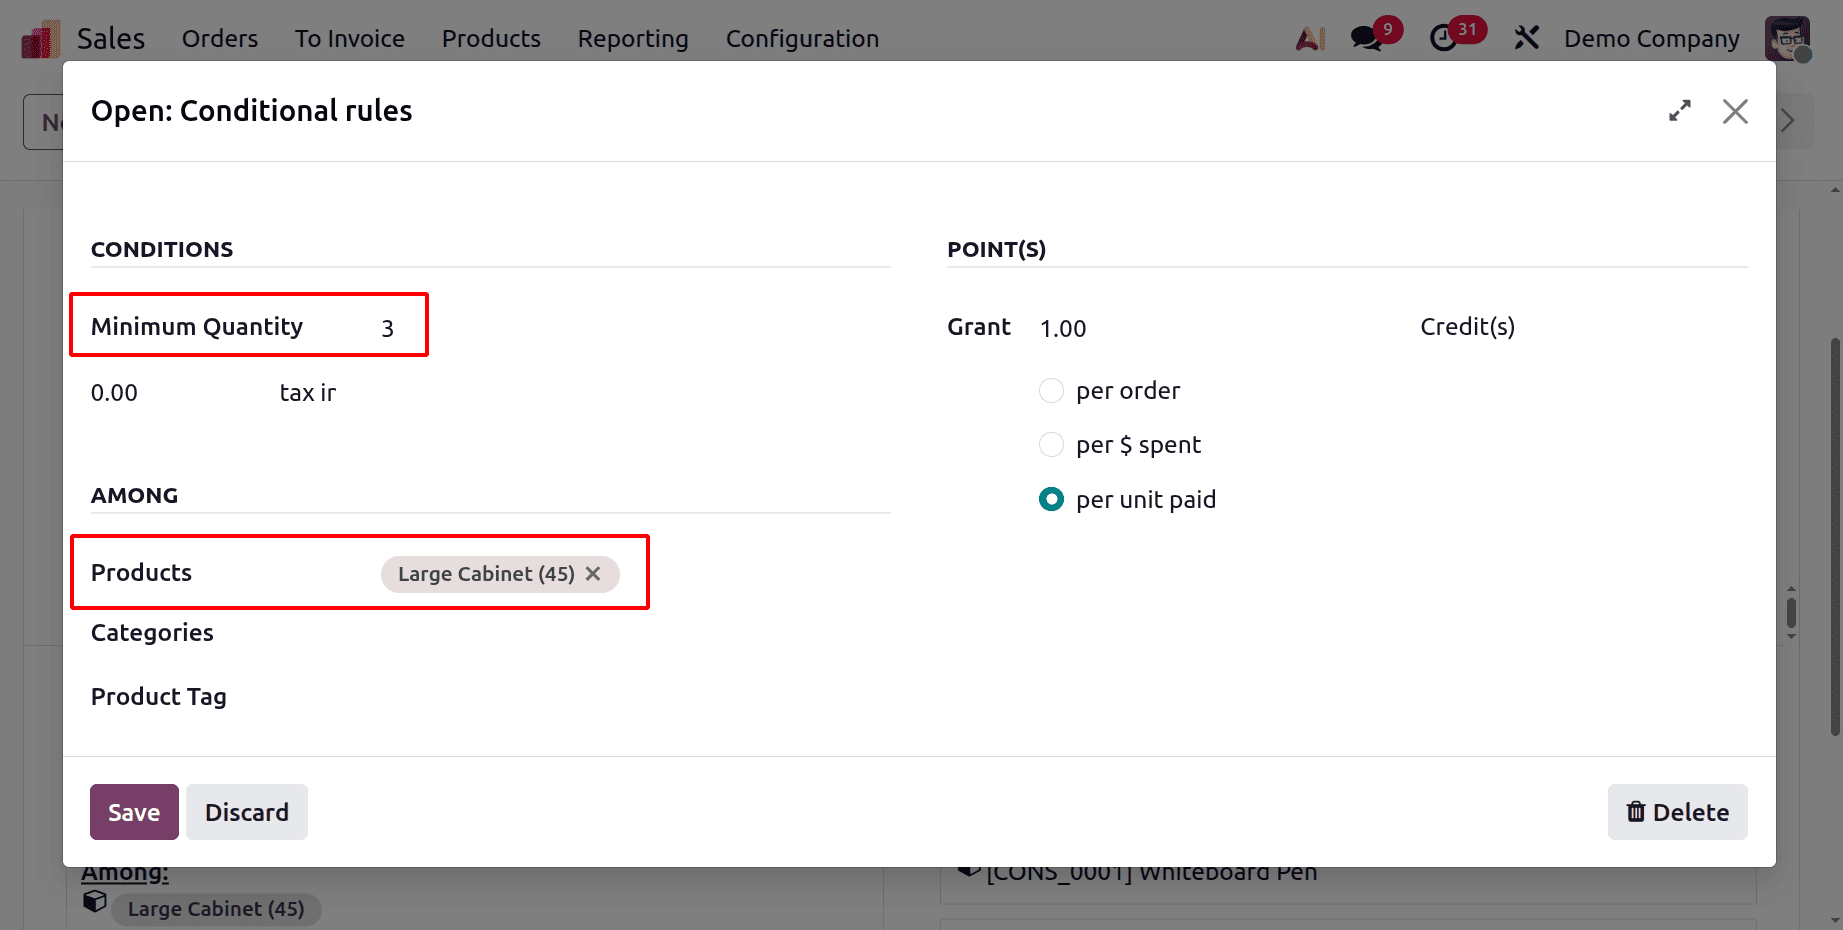1843x930 pixels.
Task: Open the activities menu showing 31 items
Action: tap(1444, 38)
